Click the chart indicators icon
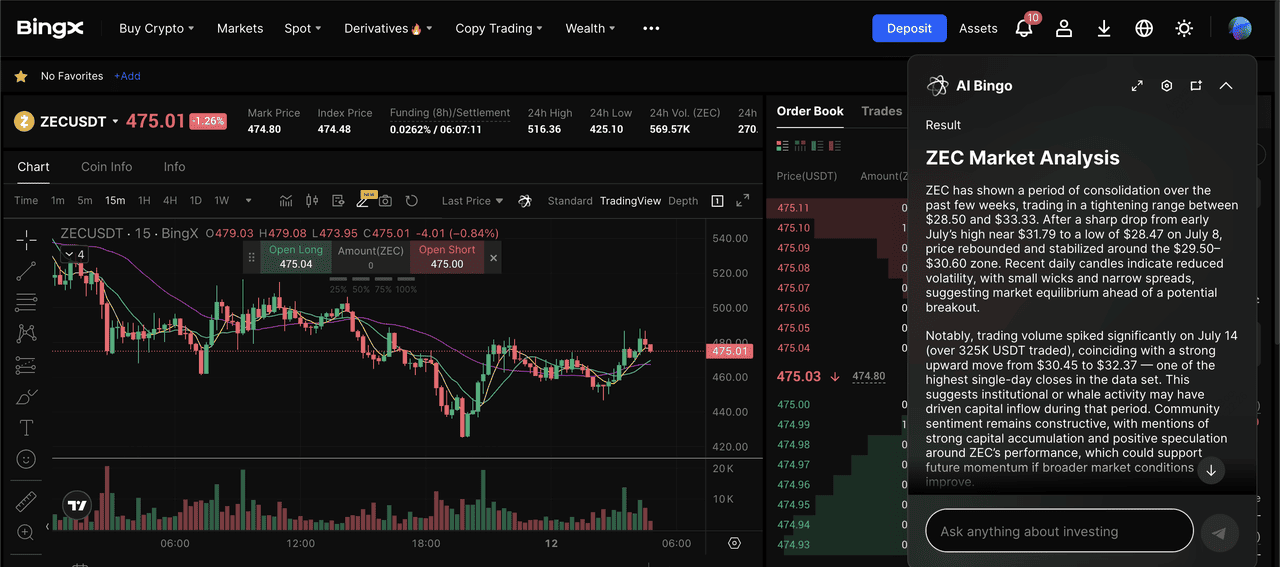1280x567 pixels. tap(286, 201)
